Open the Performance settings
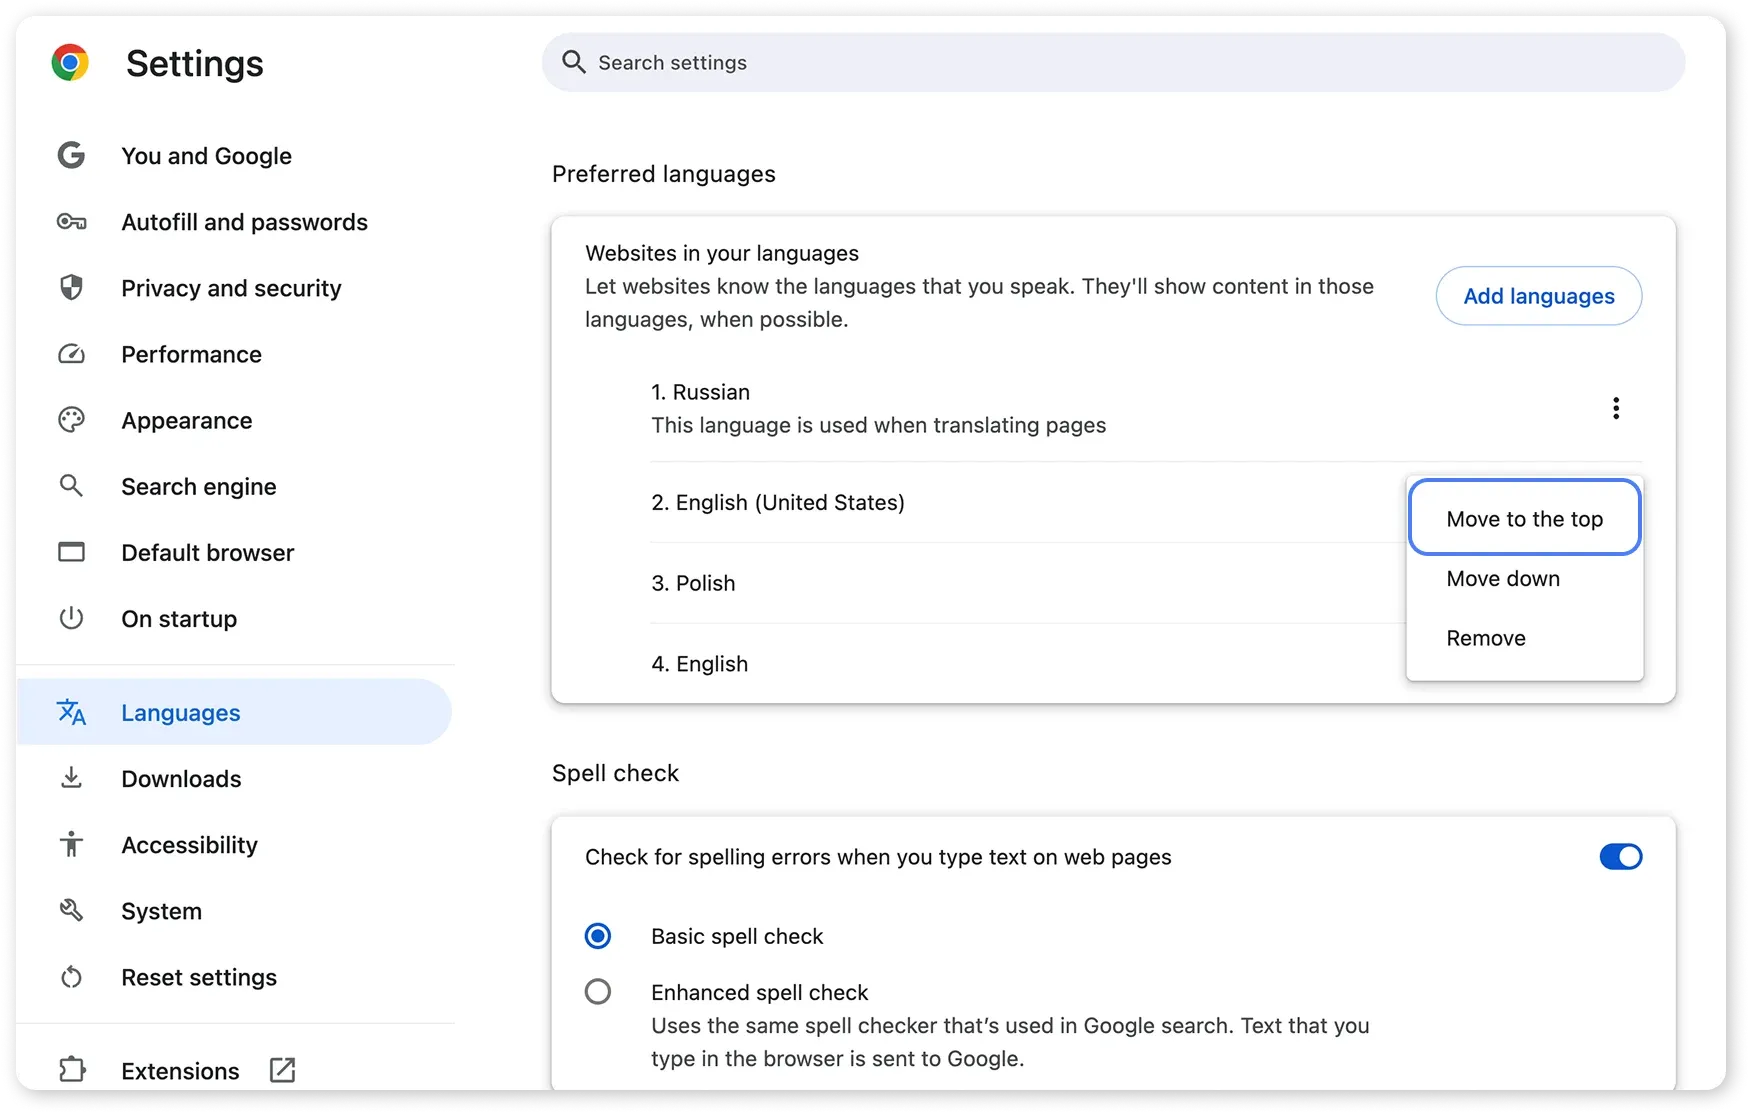 (x=191, y=354)
